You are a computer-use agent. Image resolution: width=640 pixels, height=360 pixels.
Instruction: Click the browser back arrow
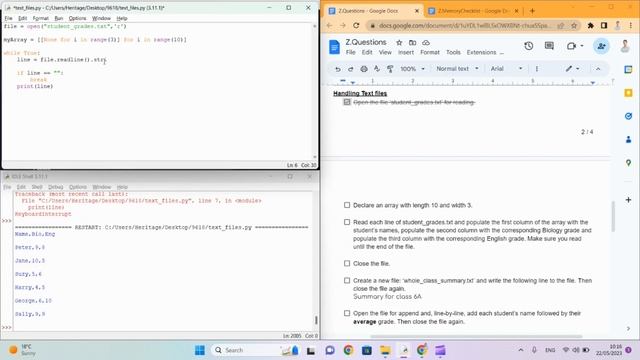click(329, 25)
